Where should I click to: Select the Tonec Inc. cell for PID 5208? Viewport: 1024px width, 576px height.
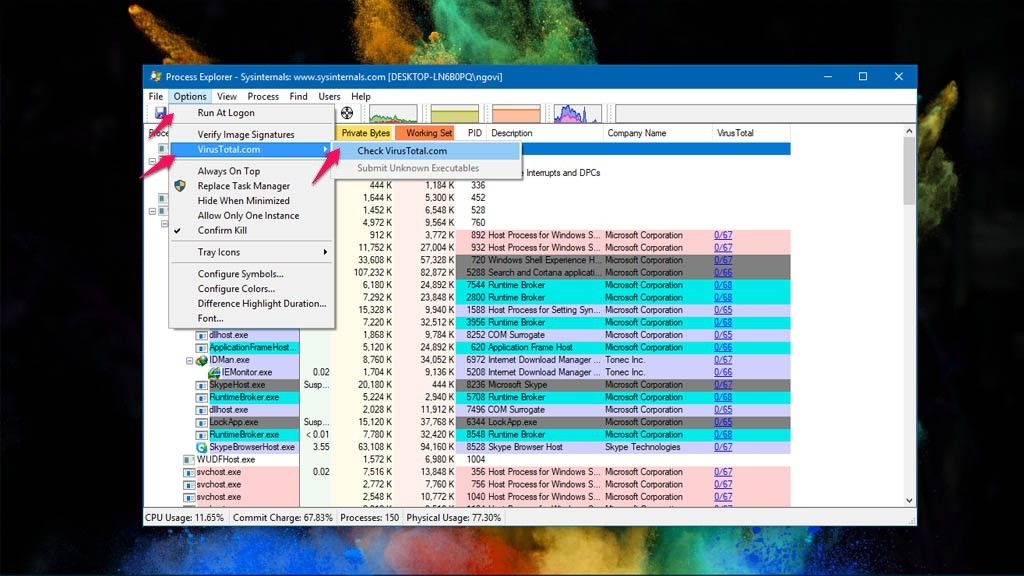624,372
